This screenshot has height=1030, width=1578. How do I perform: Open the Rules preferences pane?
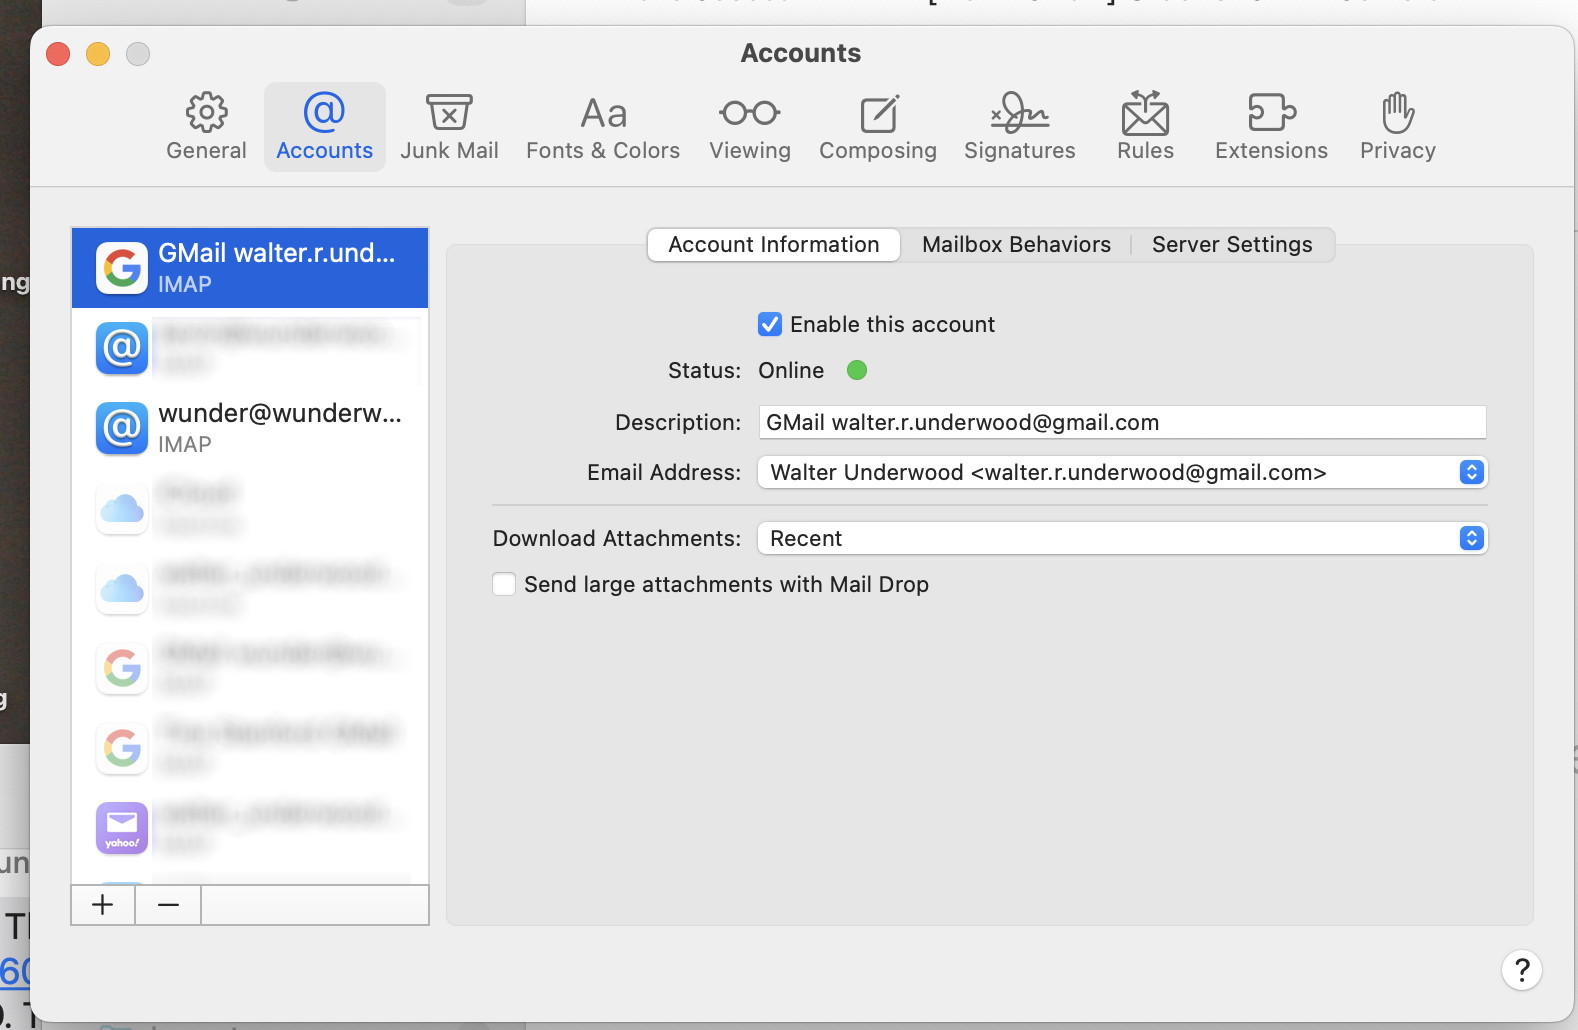[1145, 127]
